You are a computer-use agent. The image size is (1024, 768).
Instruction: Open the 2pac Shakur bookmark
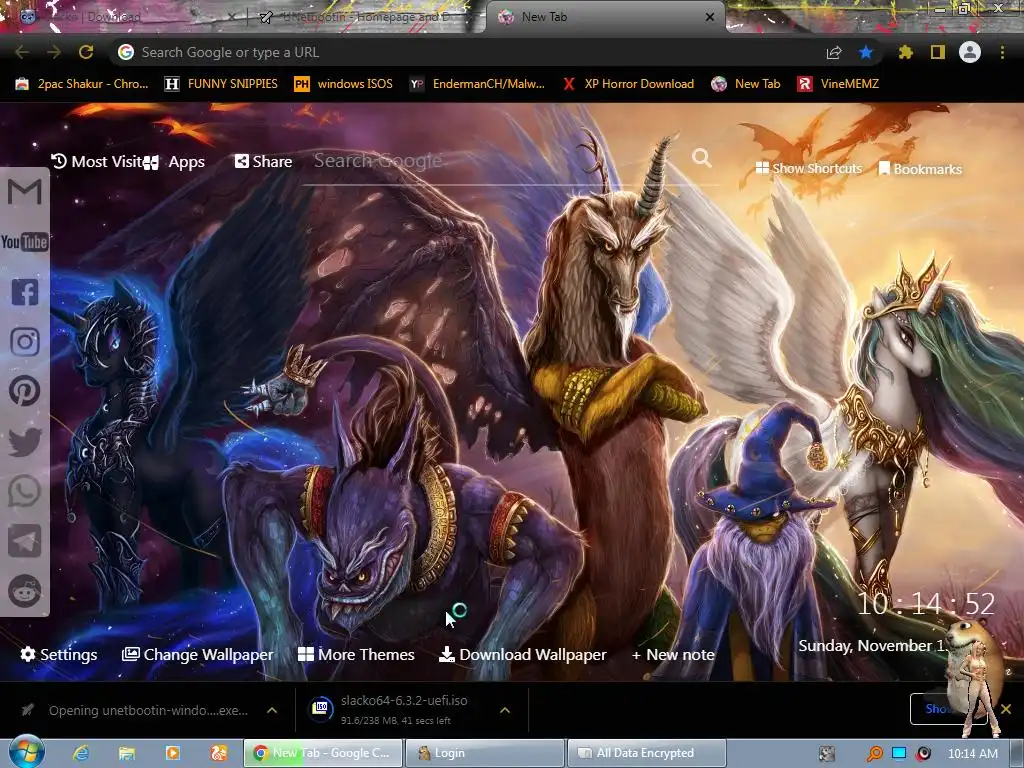click(x=82, y=84)
